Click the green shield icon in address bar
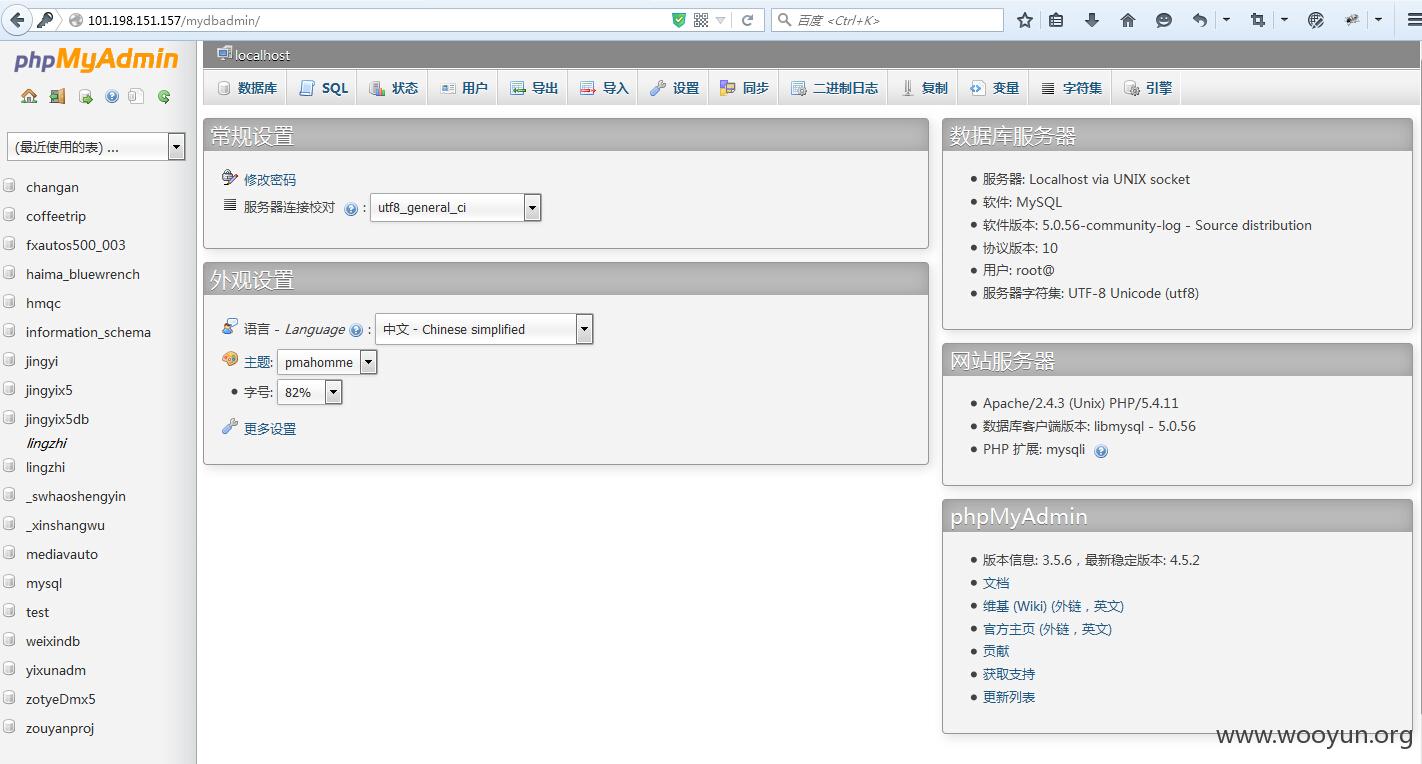Image resolution: width=1422 pixels, height=764 pixels. tap(679, 20)
